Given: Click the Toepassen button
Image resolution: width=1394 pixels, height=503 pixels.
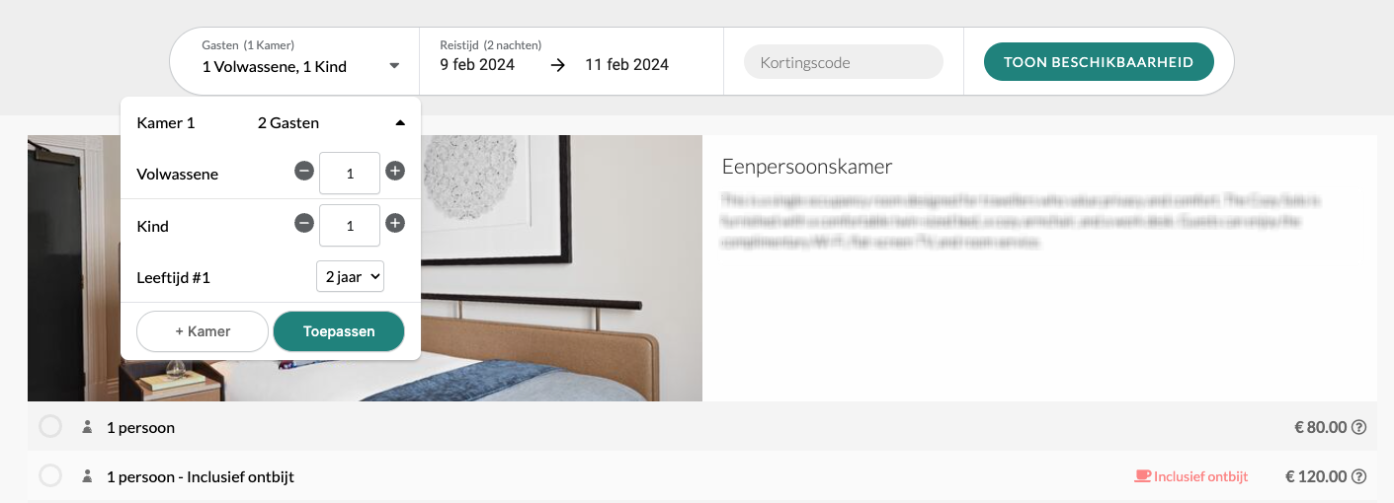Looking at the screenshot, I should point(339,331).
